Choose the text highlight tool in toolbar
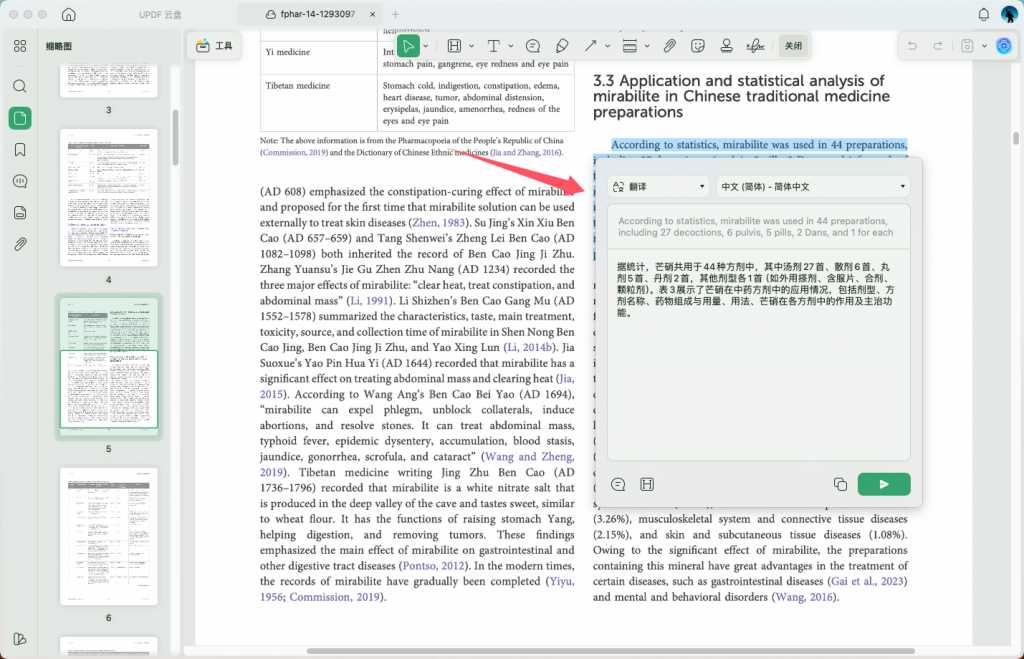1024x659 pixels. 455,46
